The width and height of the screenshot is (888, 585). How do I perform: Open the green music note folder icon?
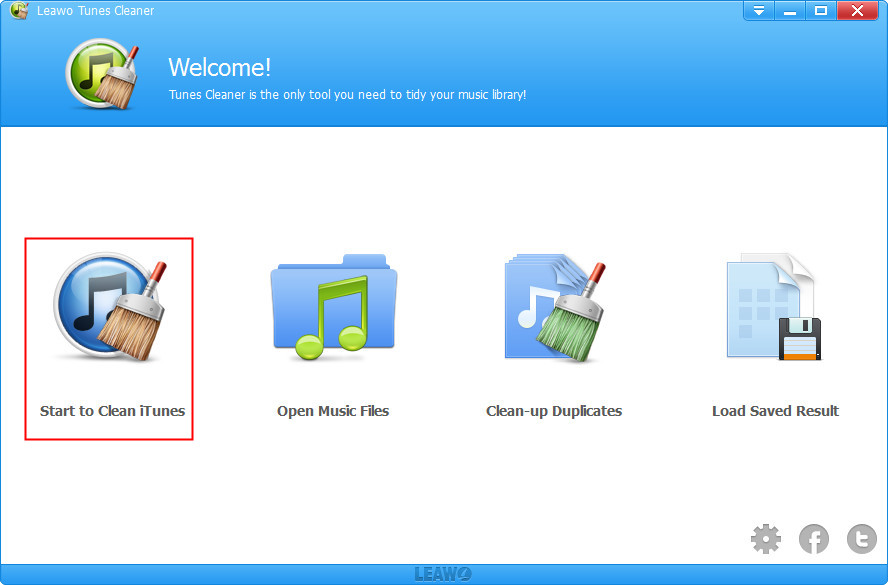[333, 307]
